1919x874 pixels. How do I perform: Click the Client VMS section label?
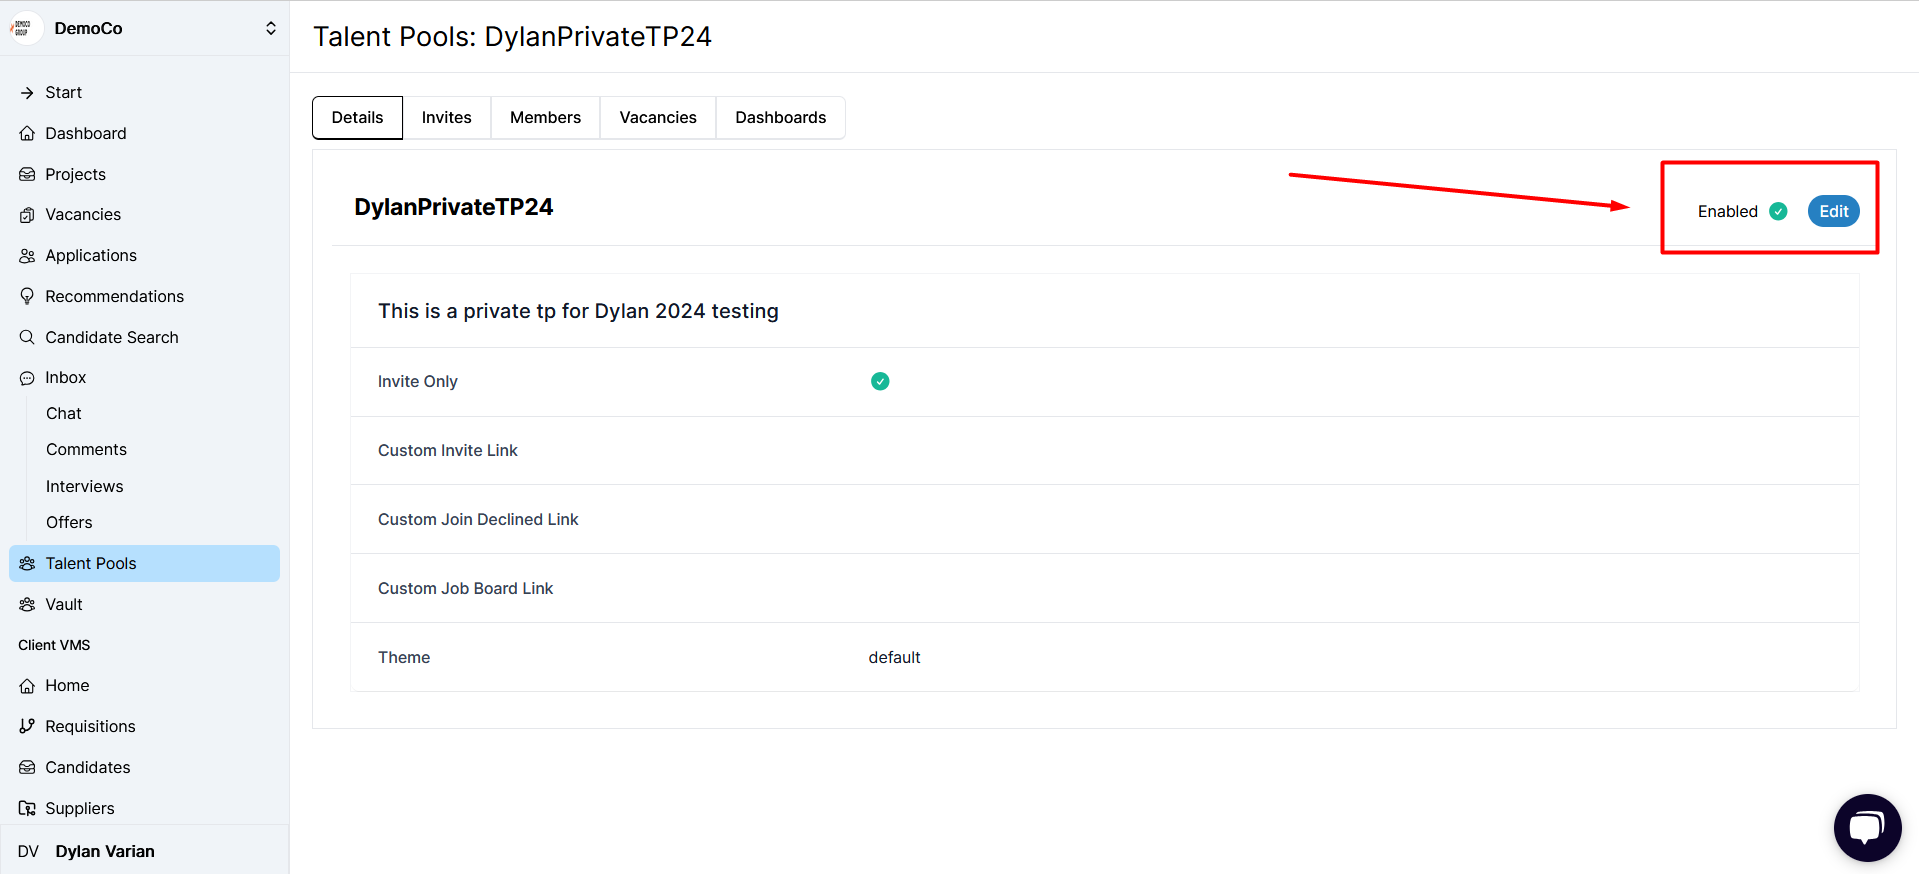click(x=54, y=645)
